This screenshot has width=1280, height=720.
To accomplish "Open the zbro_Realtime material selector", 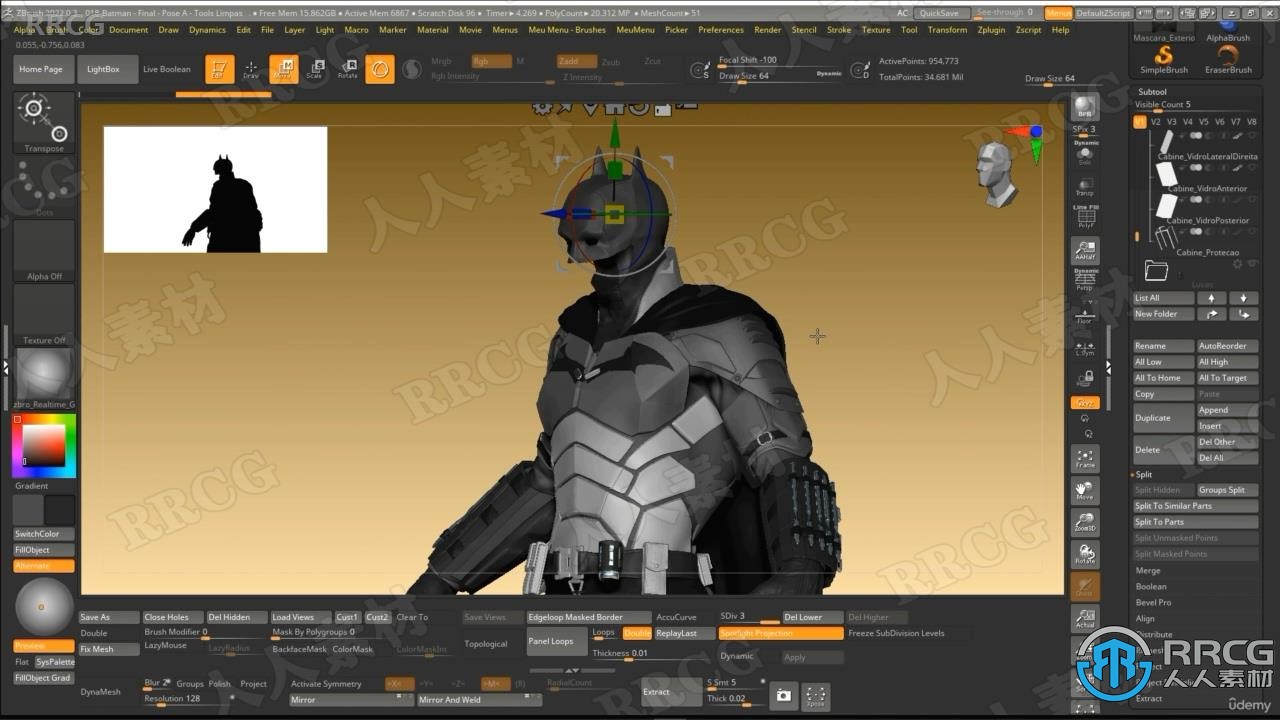I will pyautogui.click(x=44, y=379).
